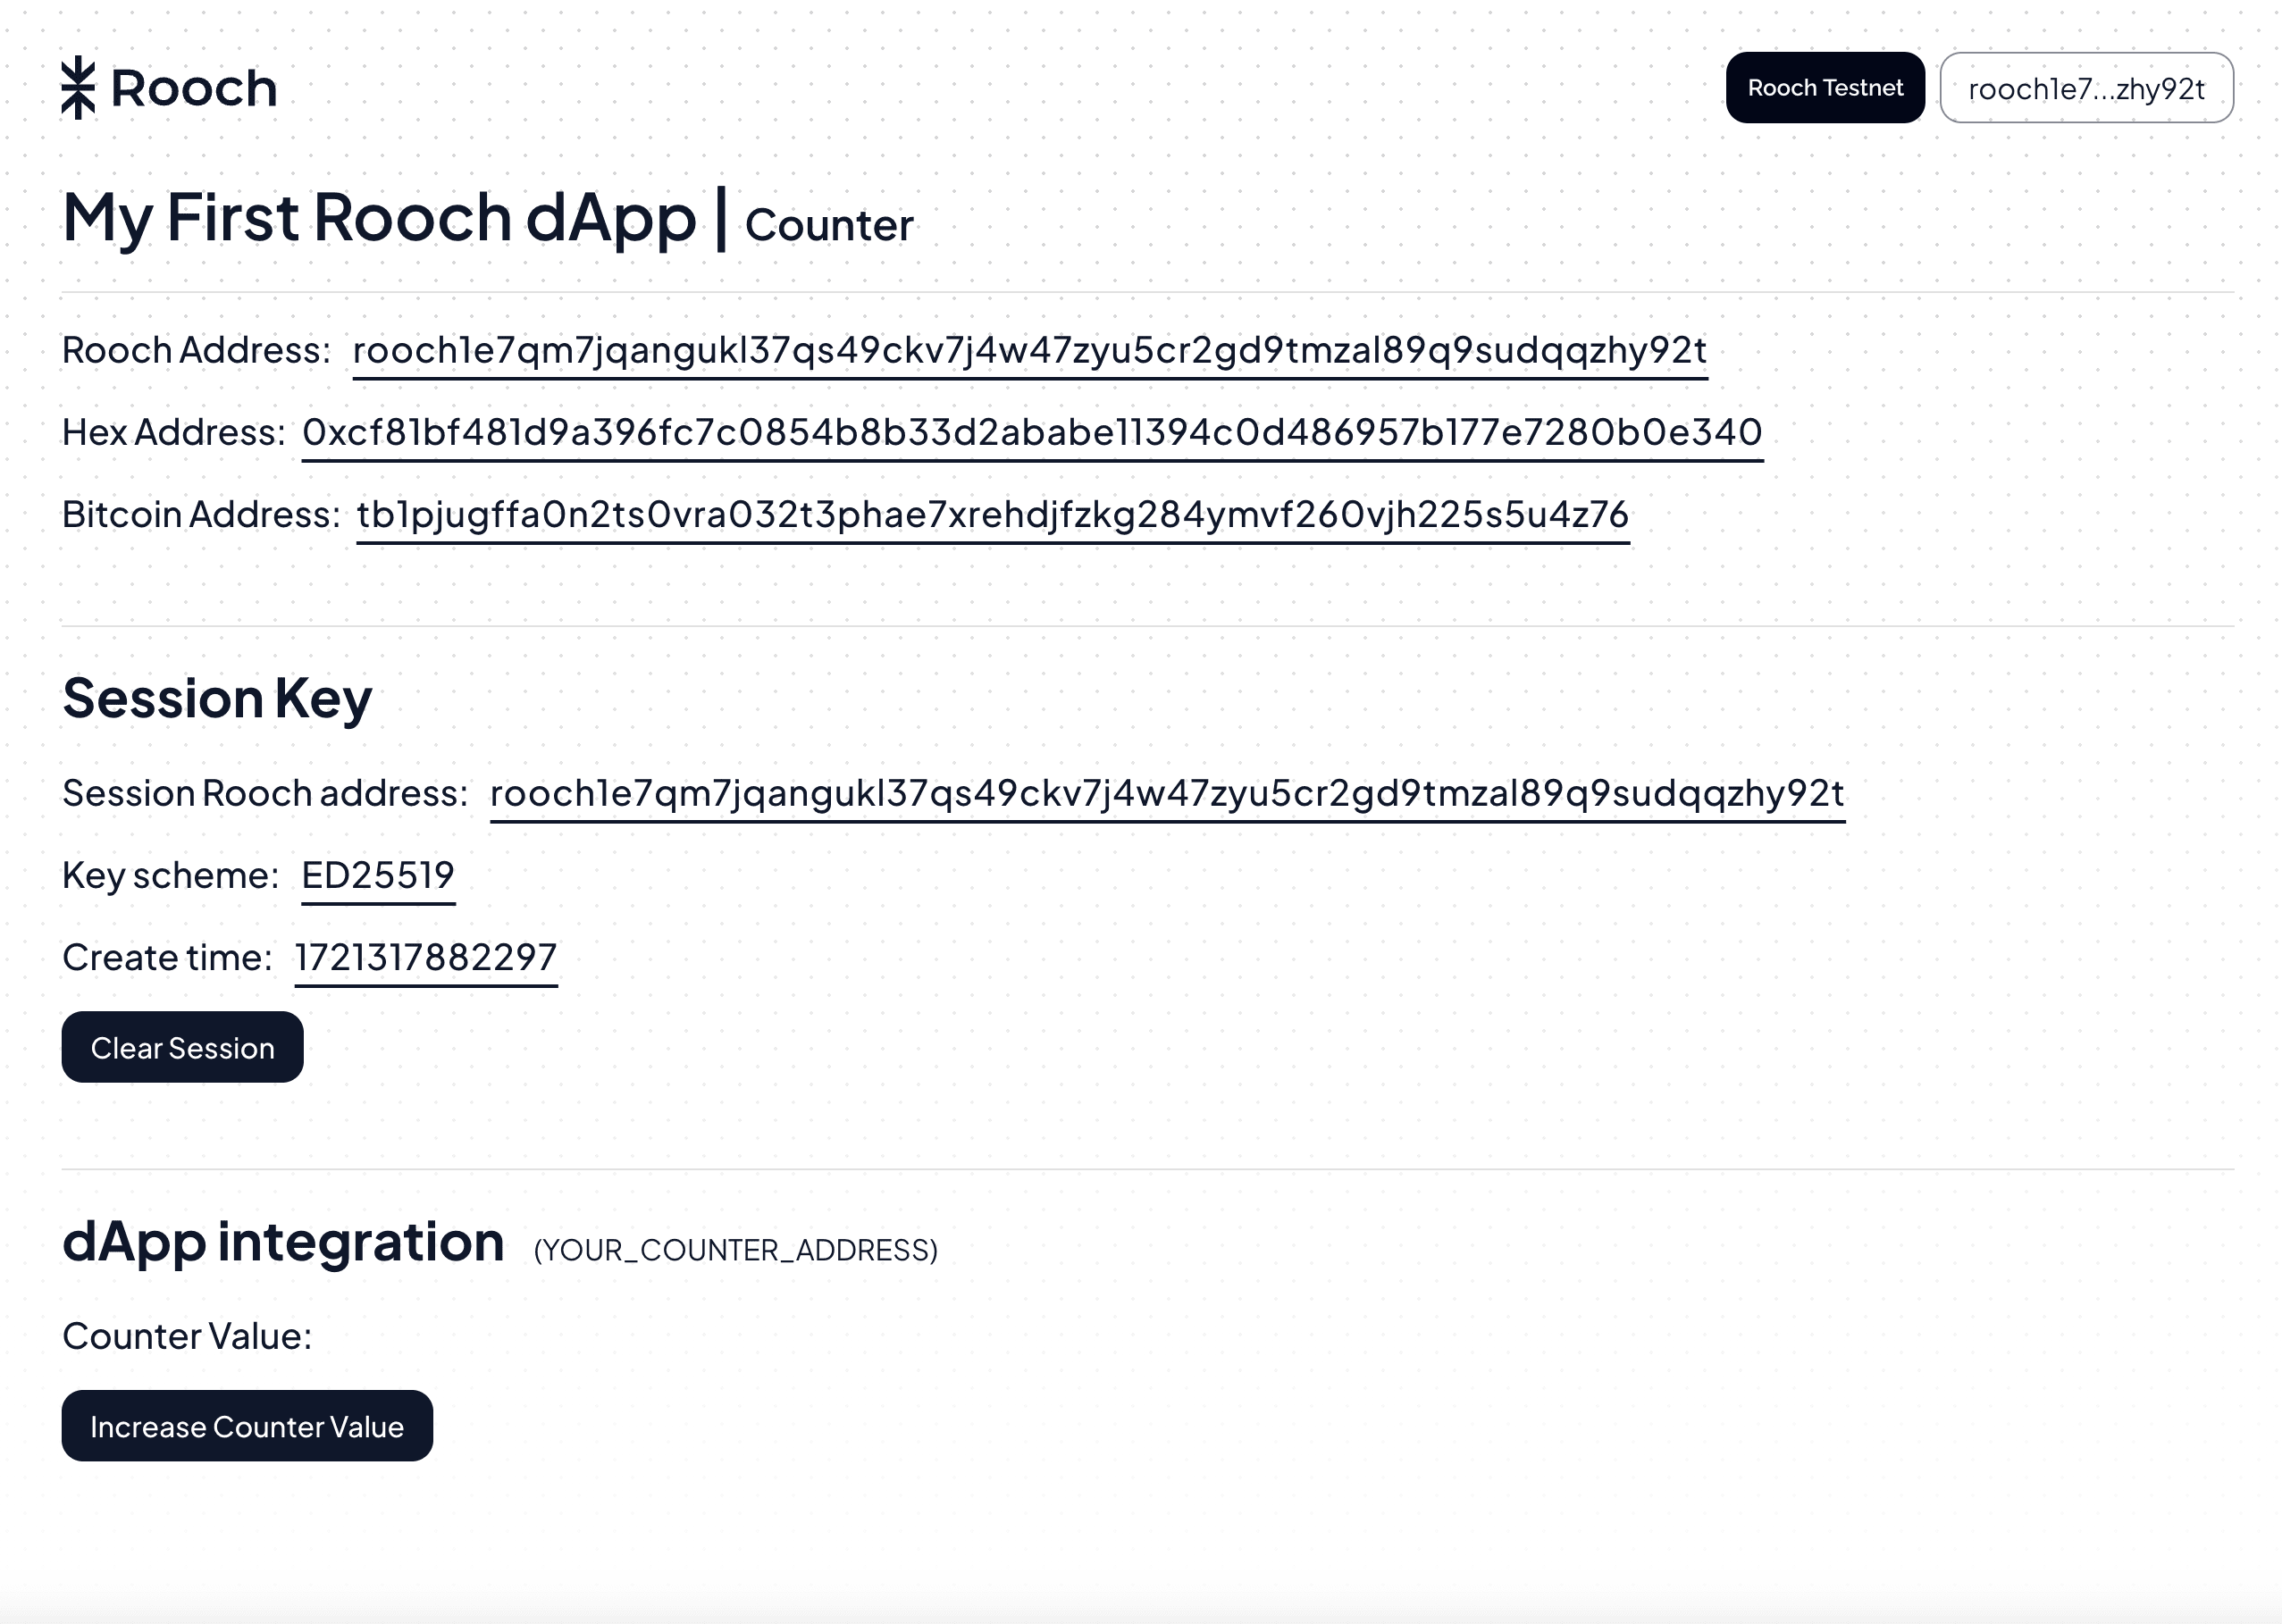Click the YOUR_COUNTER_ADDRESS placeholder text
Viewport: 2282px width, 1624px height.
pyautogui.click(x=736, y=1250)
